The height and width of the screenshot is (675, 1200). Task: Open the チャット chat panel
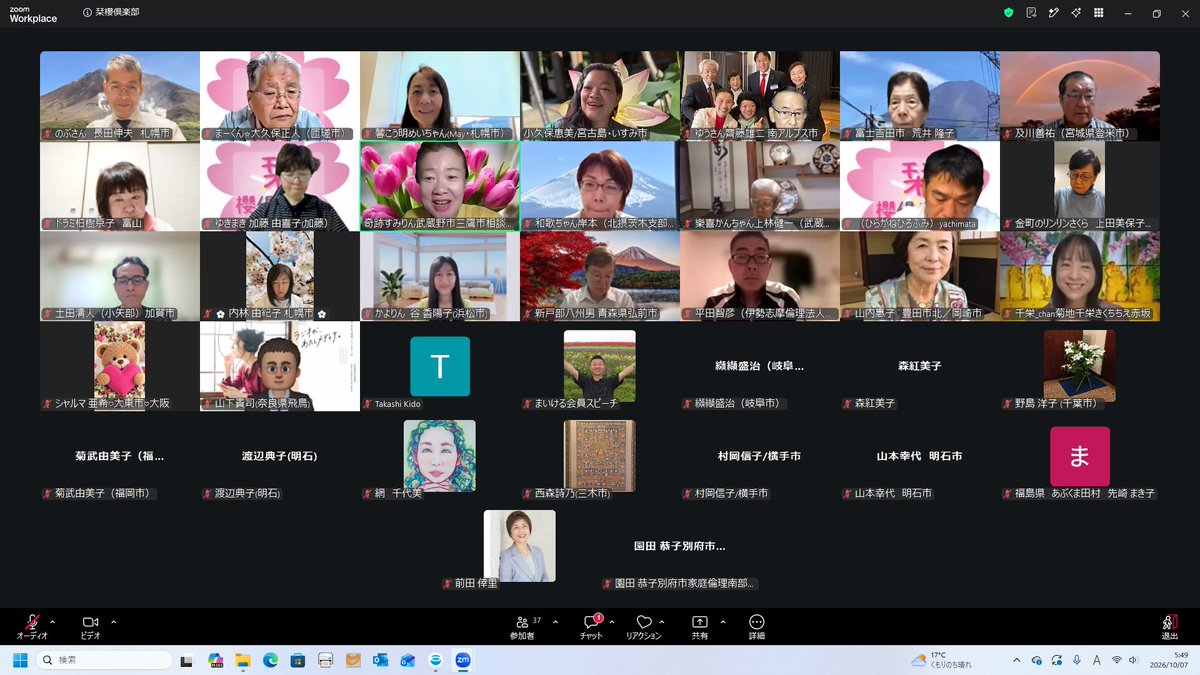coord(592,626)
